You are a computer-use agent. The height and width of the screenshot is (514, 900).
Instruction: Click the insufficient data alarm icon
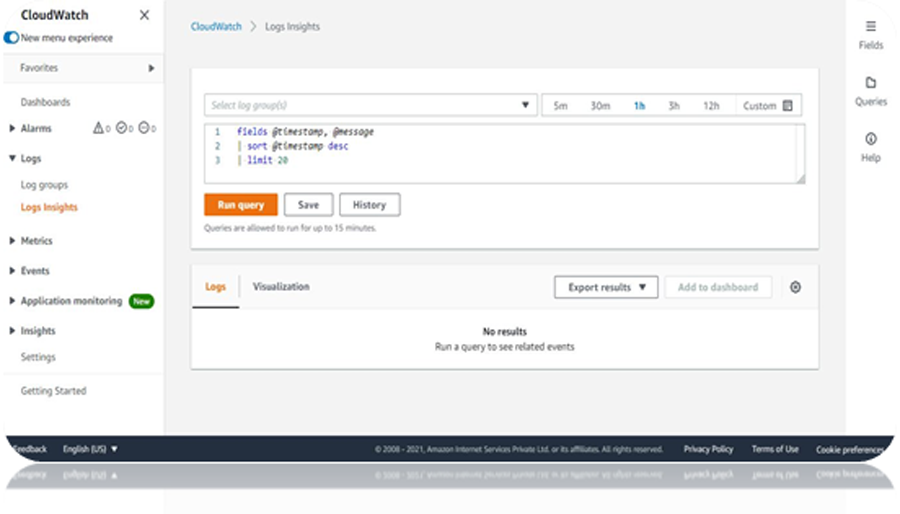tap(144, 128)
